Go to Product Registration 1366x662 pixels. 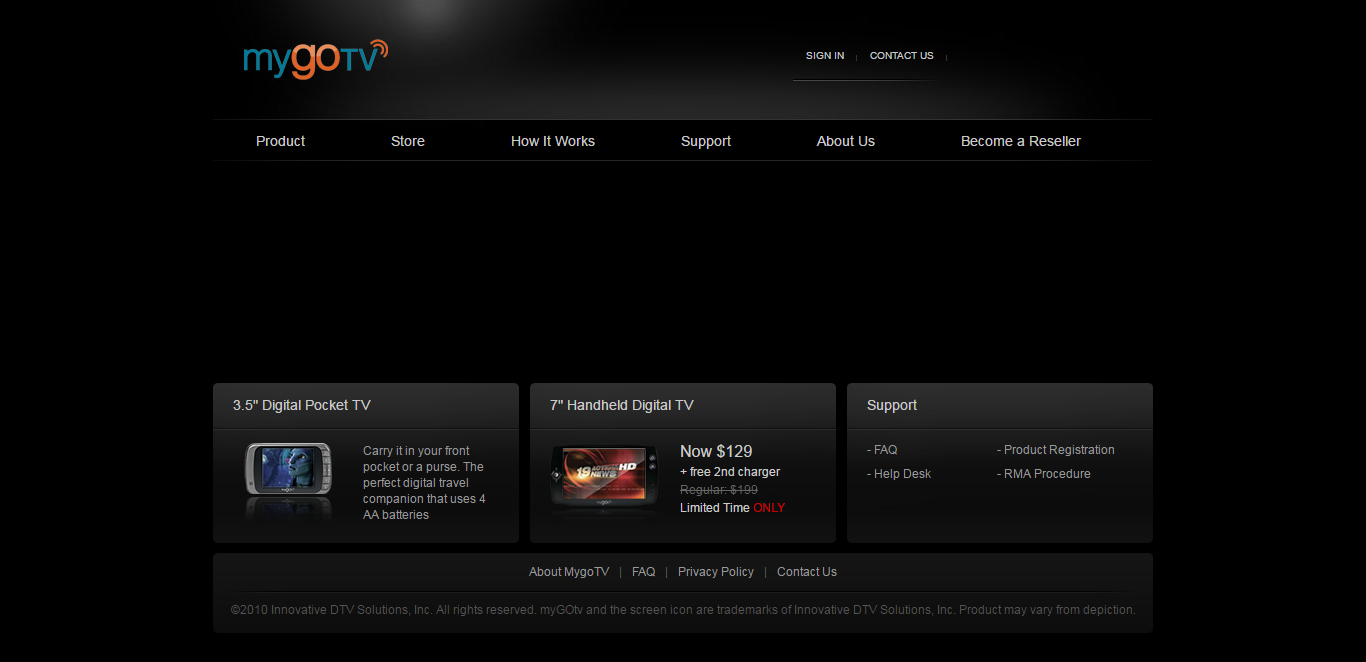pyautogui.click(x=1058, y=450)
